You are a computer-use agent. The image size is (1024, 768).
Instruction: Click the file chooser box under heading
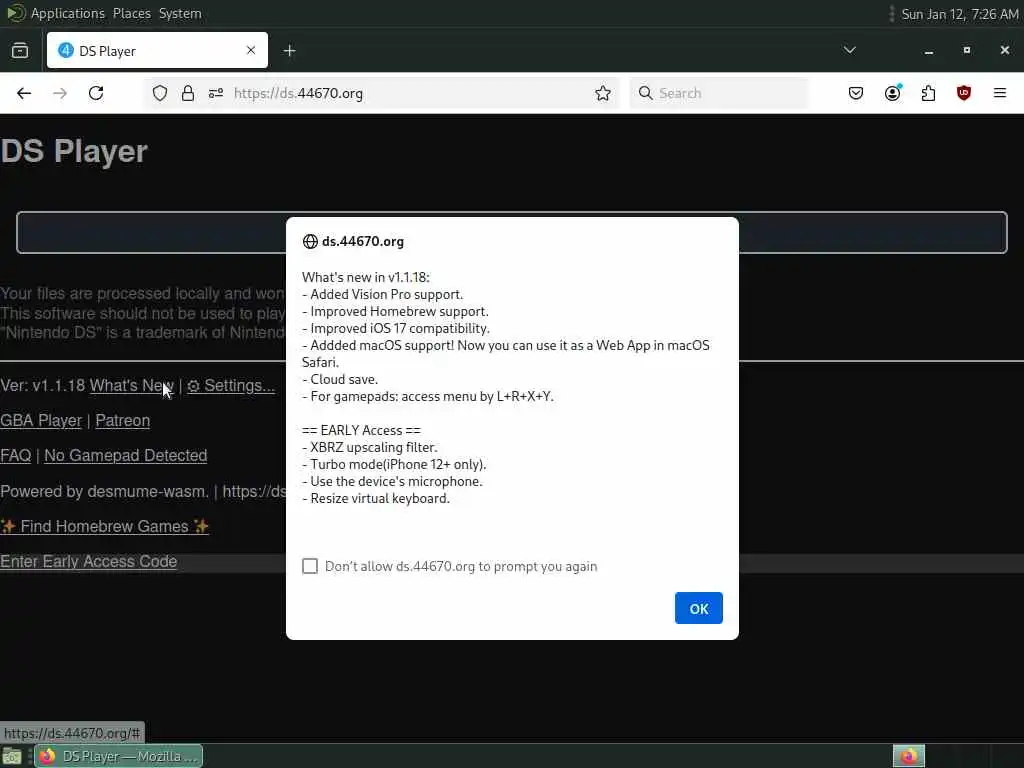[x=511, y=232]
